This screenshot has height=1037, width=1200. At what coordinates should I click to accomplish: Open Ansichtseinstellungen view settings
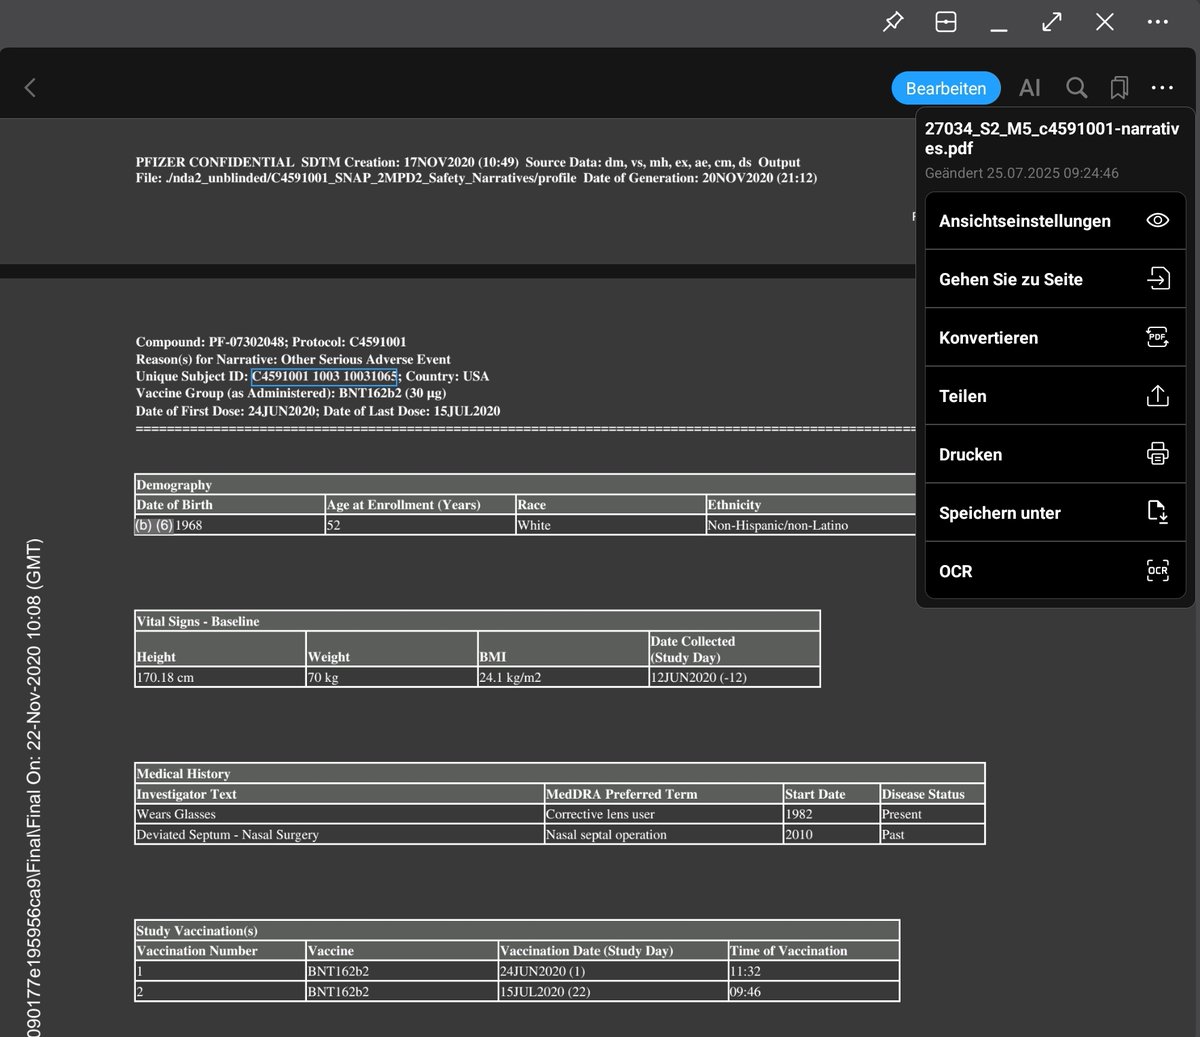[x=1055, y=221]
